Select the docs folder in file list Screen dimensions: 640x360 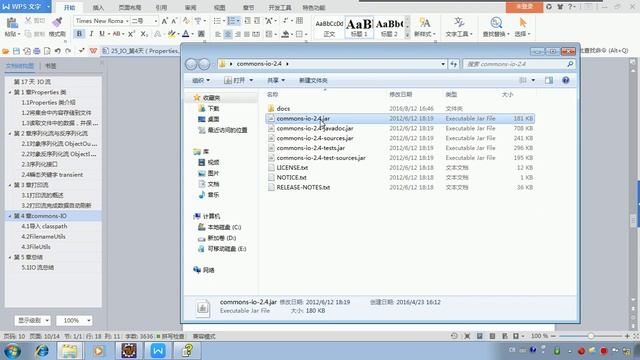point(283,109)
